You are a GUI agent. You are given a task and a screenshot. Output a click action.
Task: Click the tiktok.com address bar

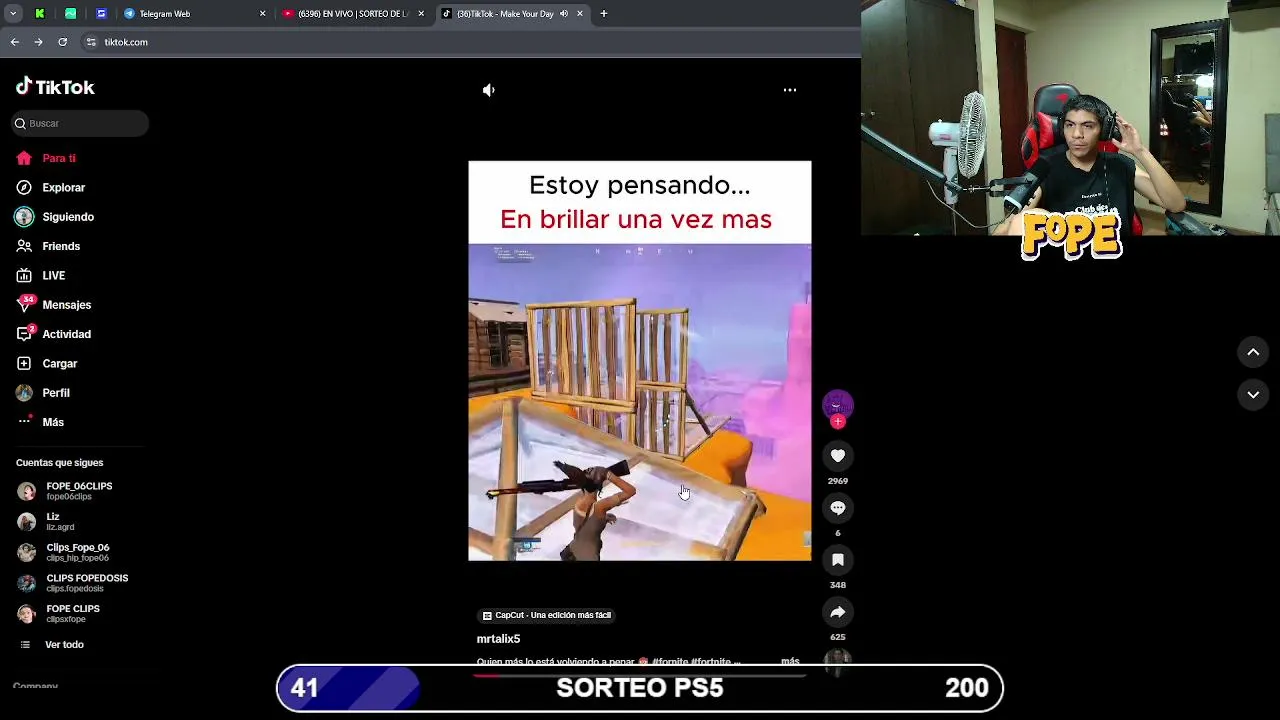470,42
